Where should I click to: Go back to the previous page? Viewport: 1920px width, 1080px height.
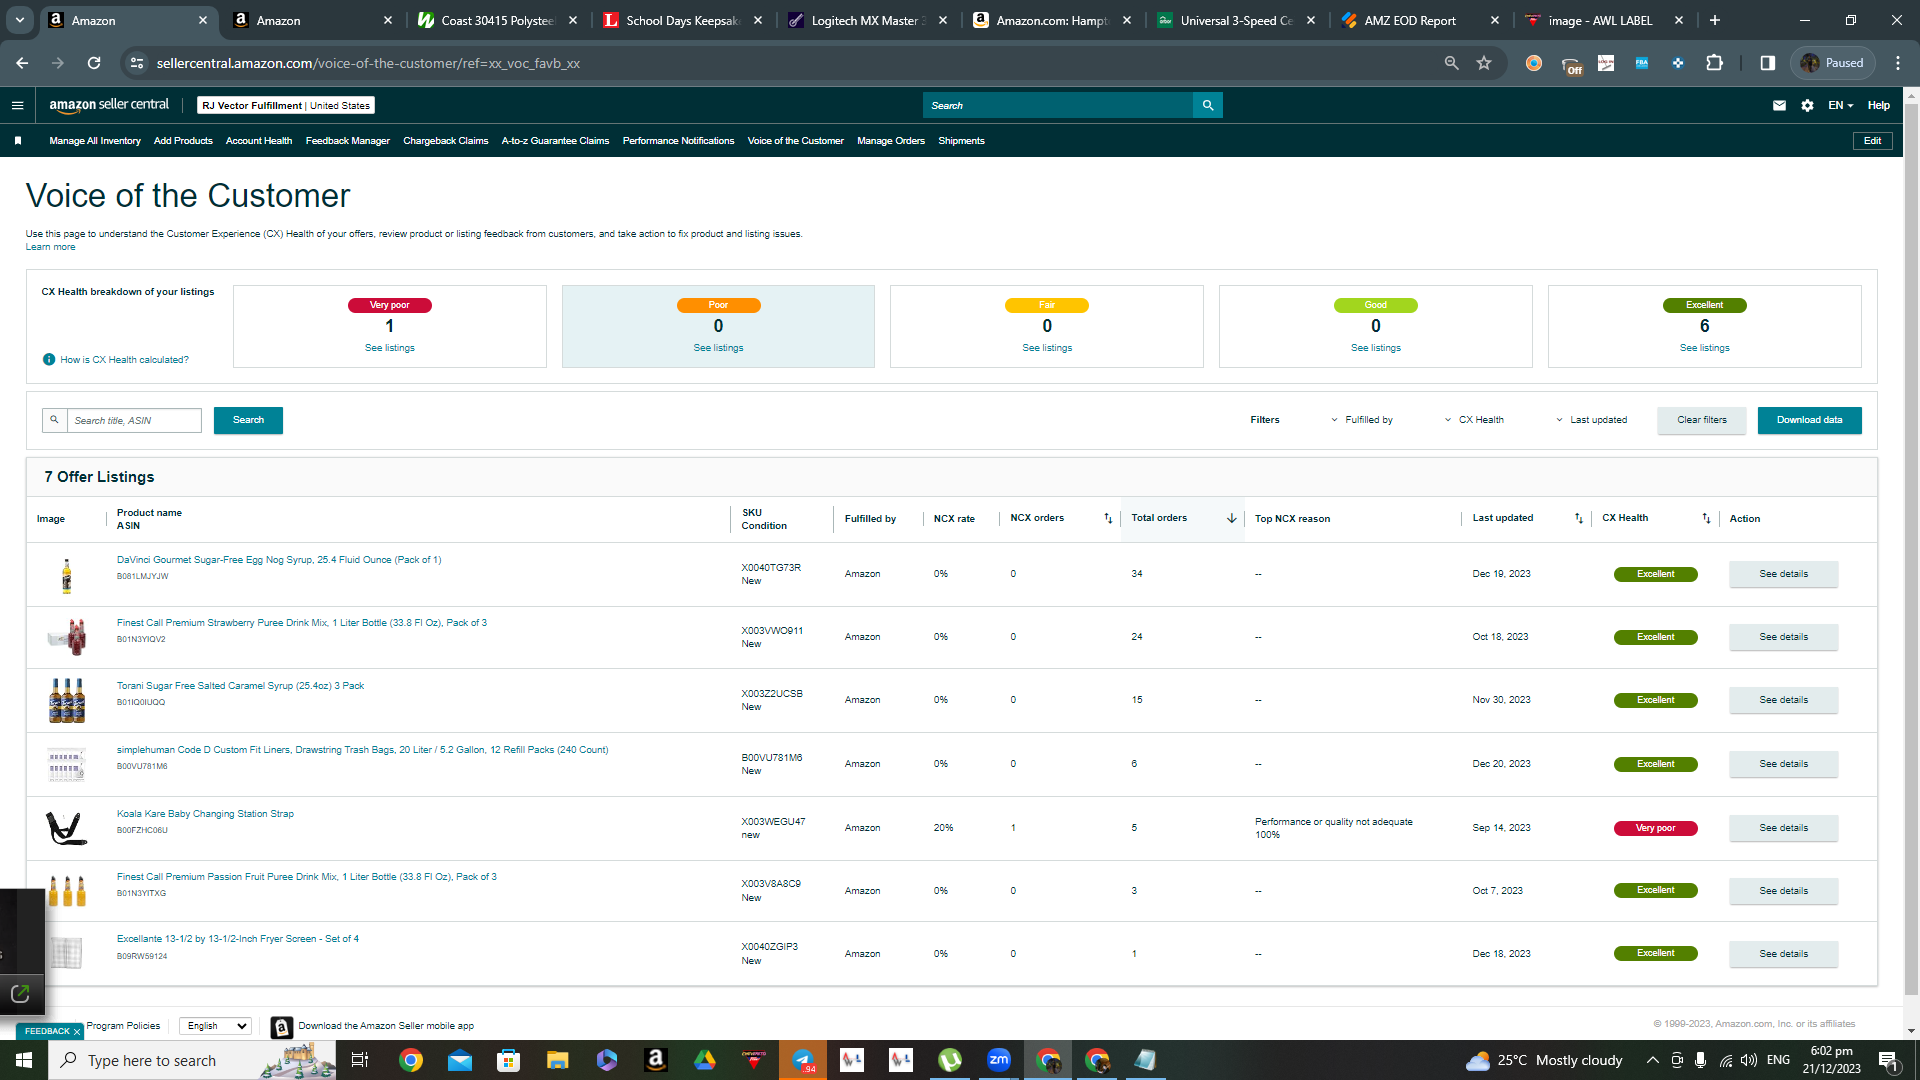click(22, 63)
